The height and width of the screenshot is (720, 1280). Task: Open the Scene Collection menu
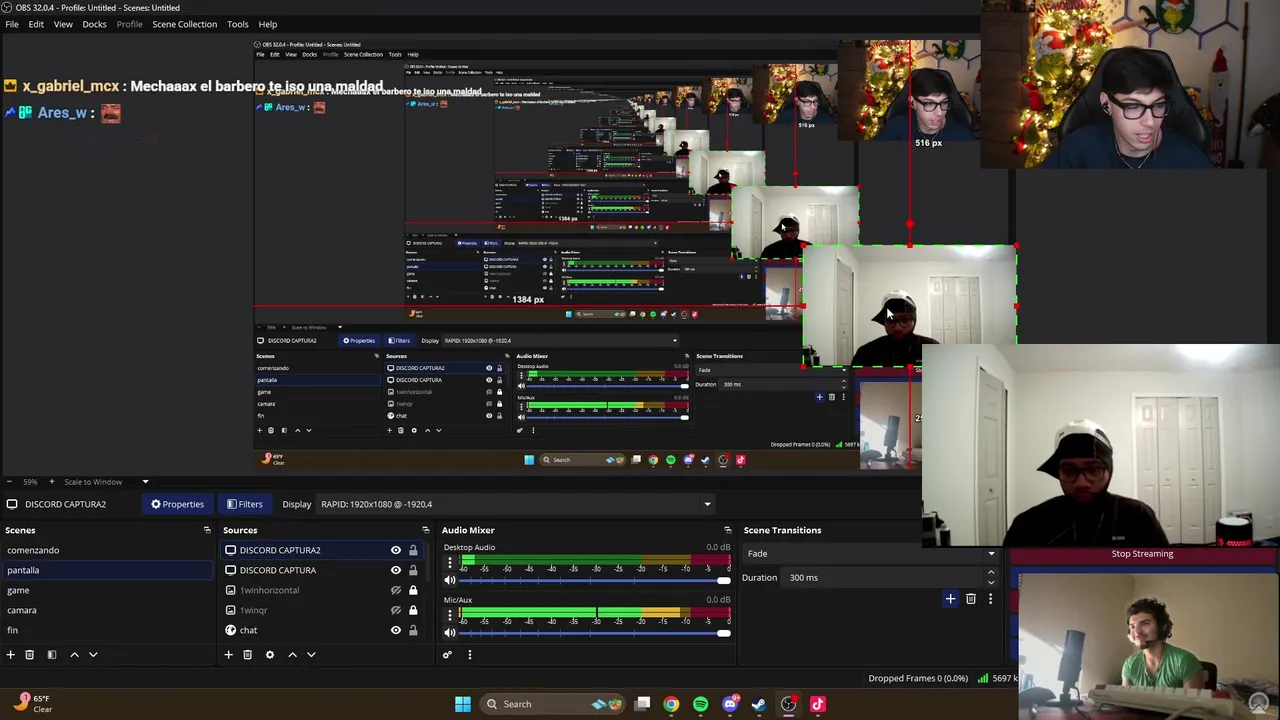[184, 24]
